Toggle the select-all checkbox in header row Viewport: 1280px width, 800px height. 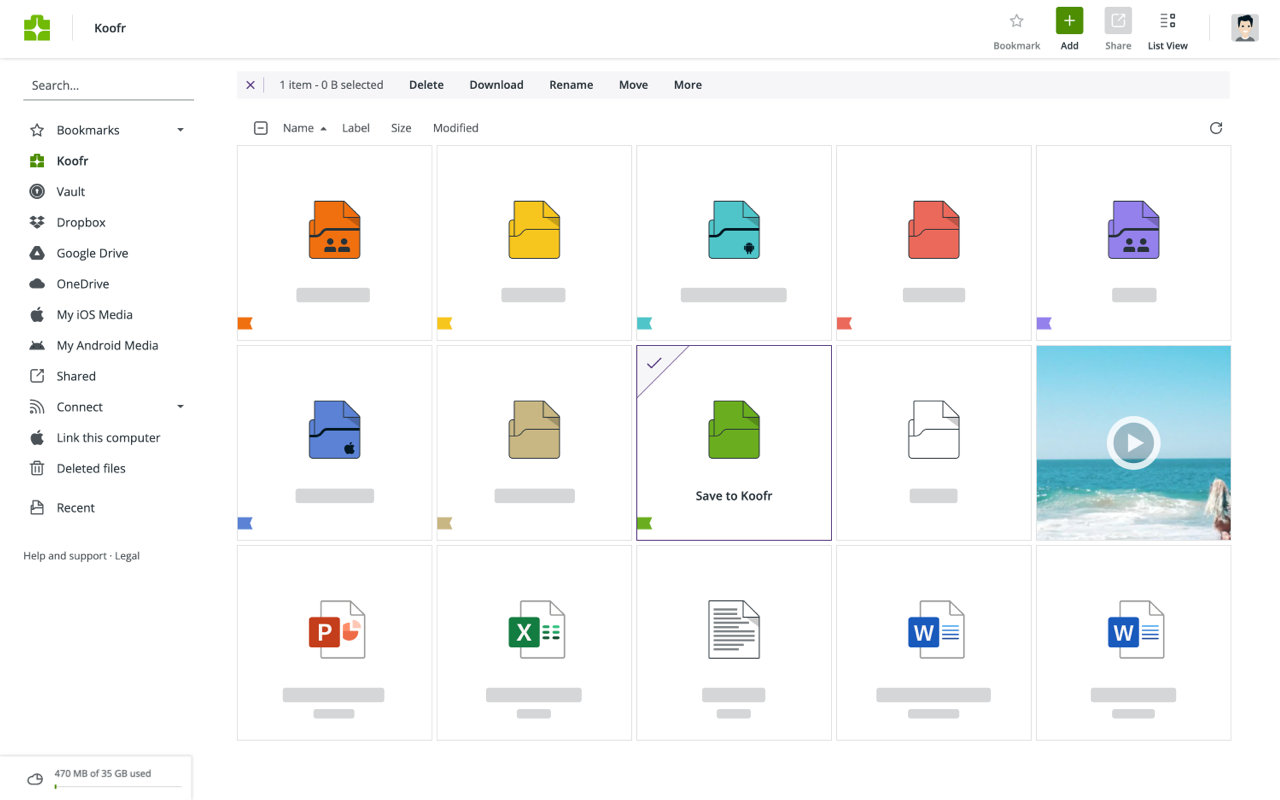[x=261, y=128]
